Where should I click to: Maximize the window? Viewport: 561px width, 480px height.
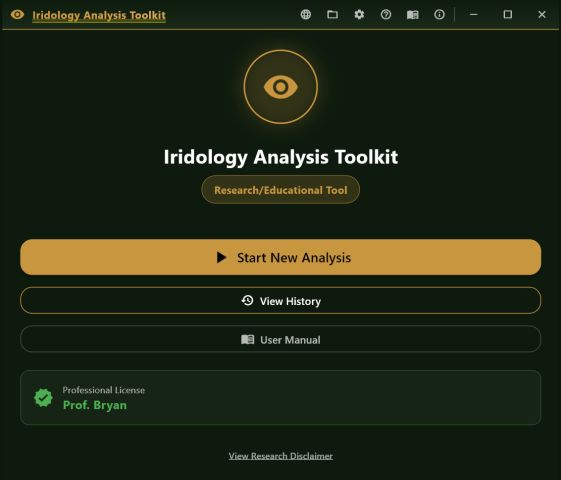coord(508,15)
